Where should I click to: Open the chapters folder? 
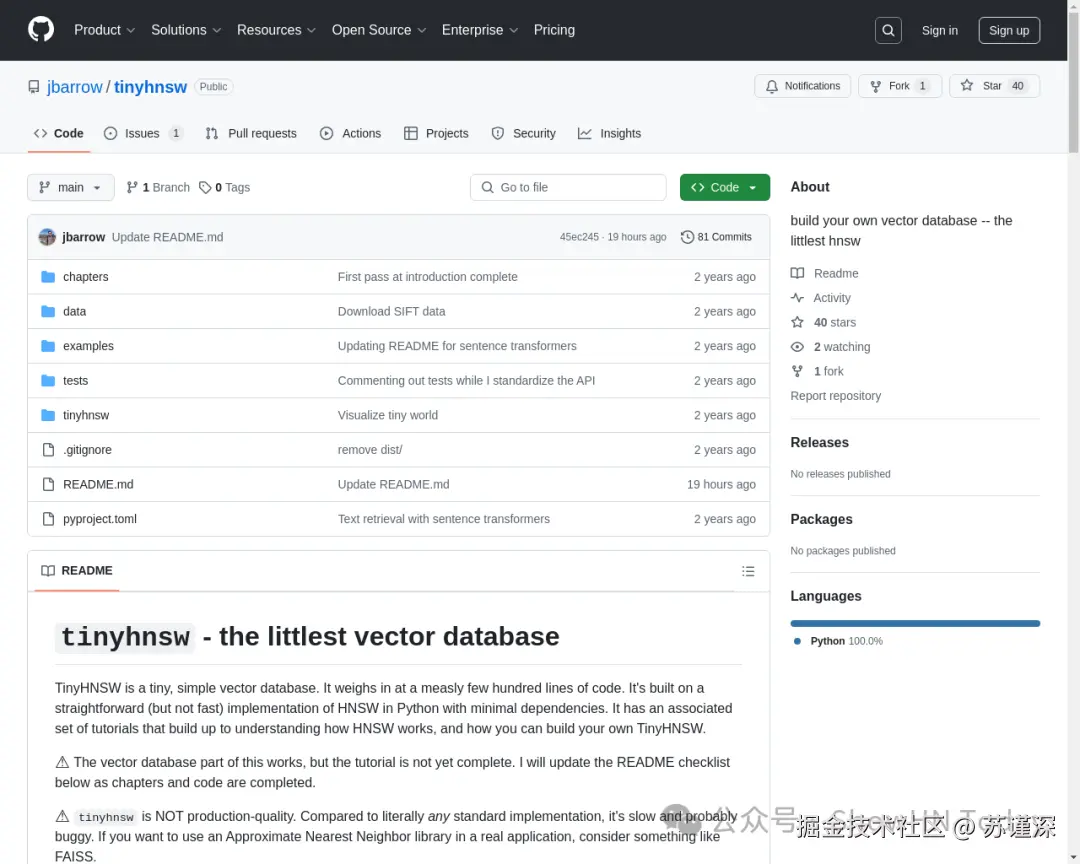85,276
